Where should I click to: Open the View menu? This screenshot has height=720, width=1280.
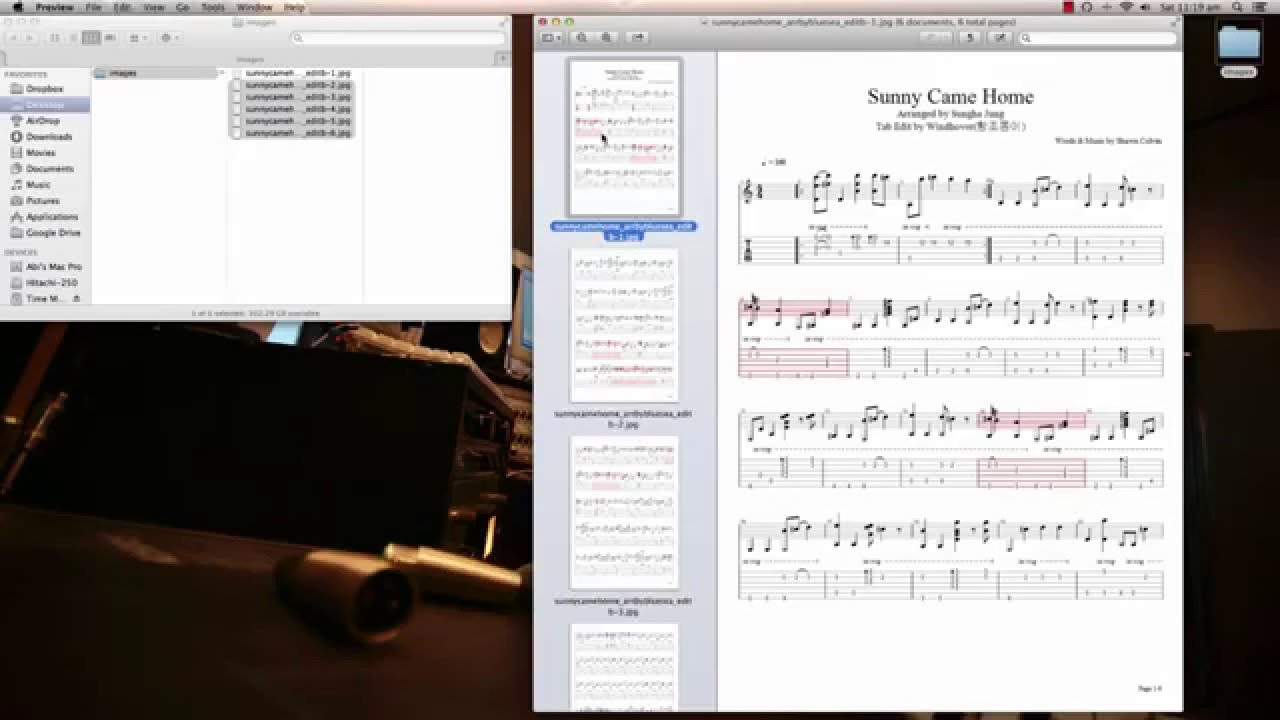154,7
